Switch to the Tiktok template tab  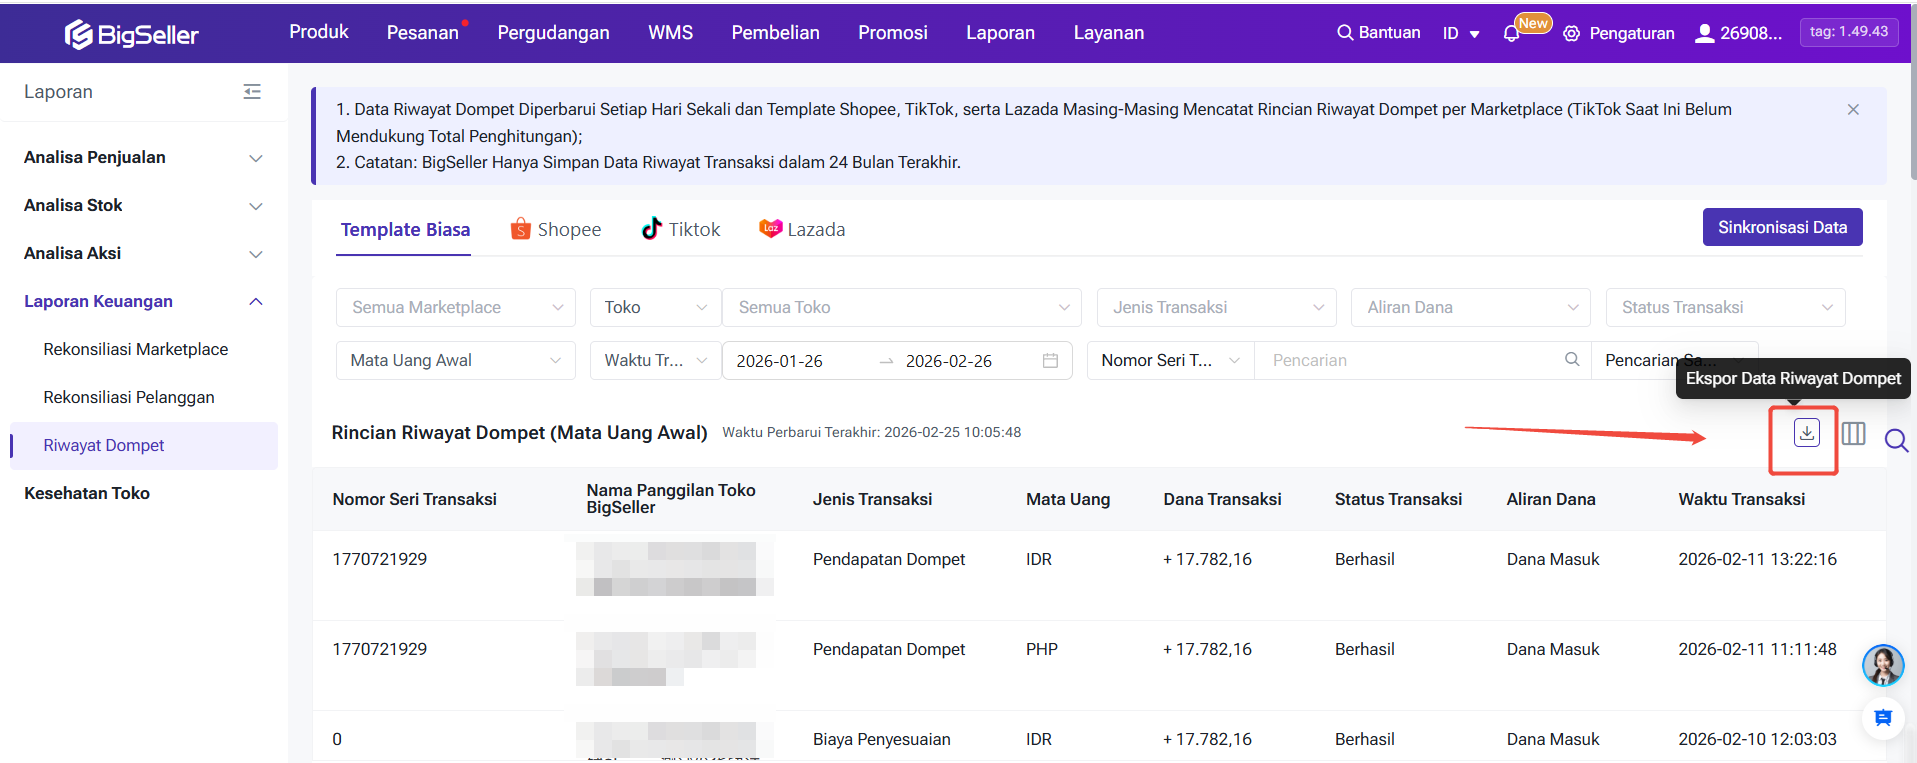coord(681,230)
